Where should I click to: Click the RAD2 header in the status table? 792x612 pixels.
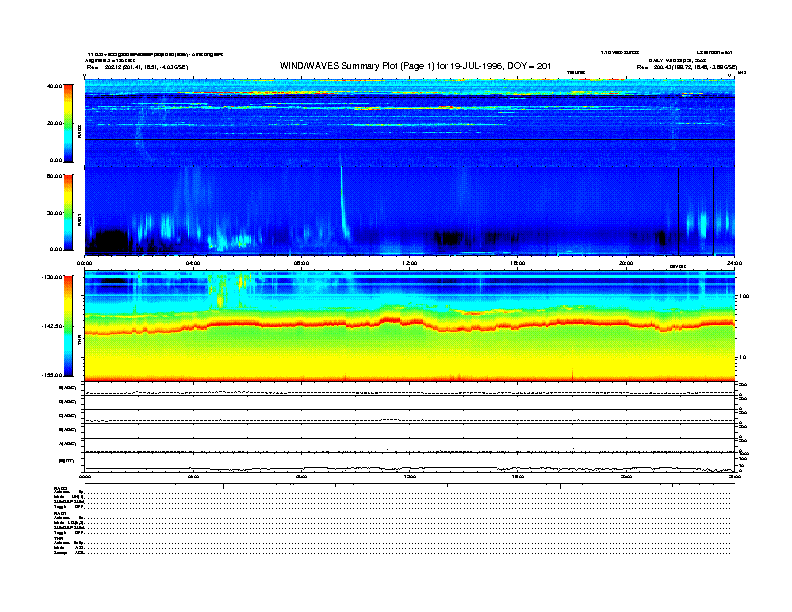(x=61, y=489)
